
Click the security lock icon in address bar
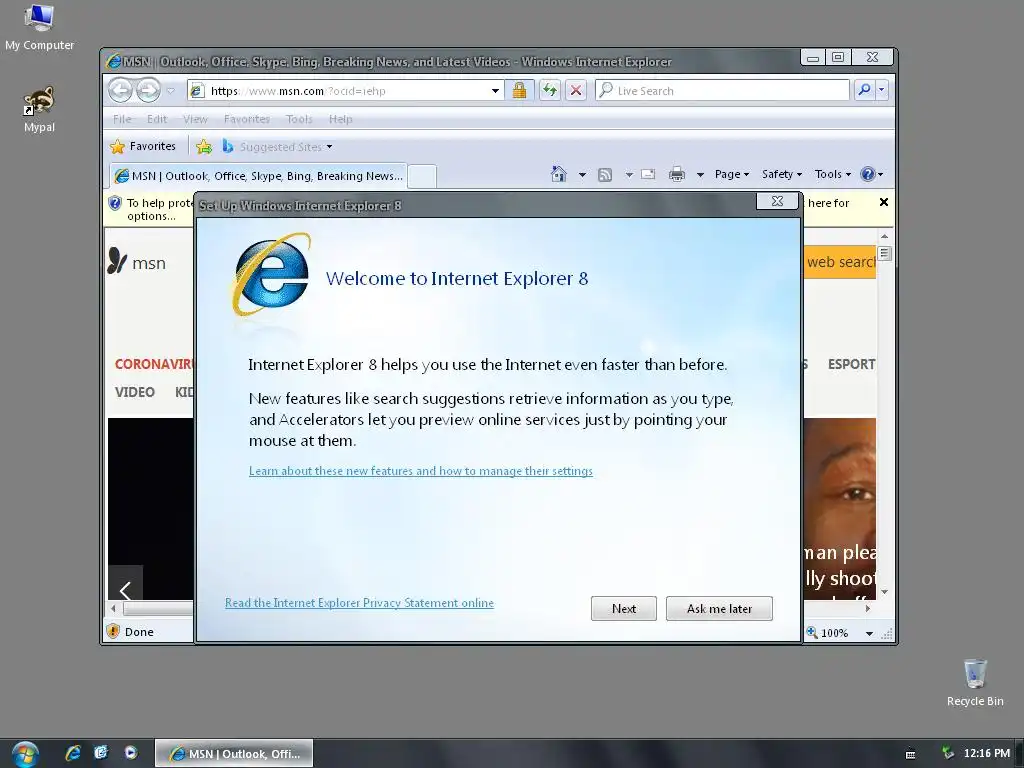click(519, 90)
